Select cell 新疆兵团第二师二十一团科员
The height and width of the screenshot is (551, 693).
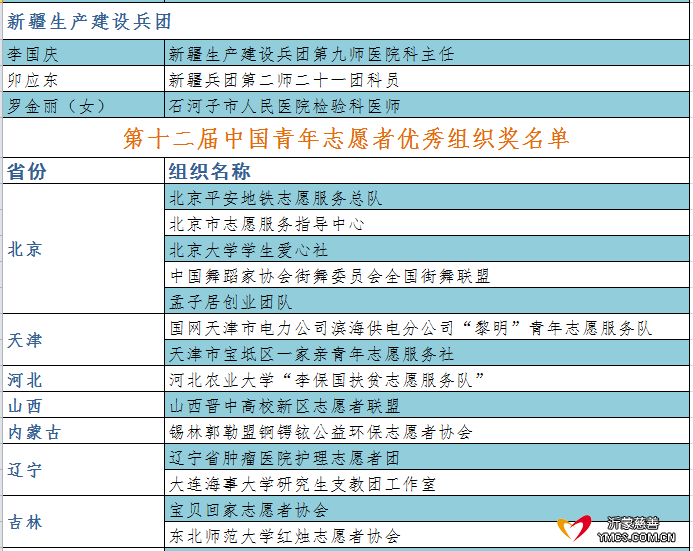tap(427, 80)
